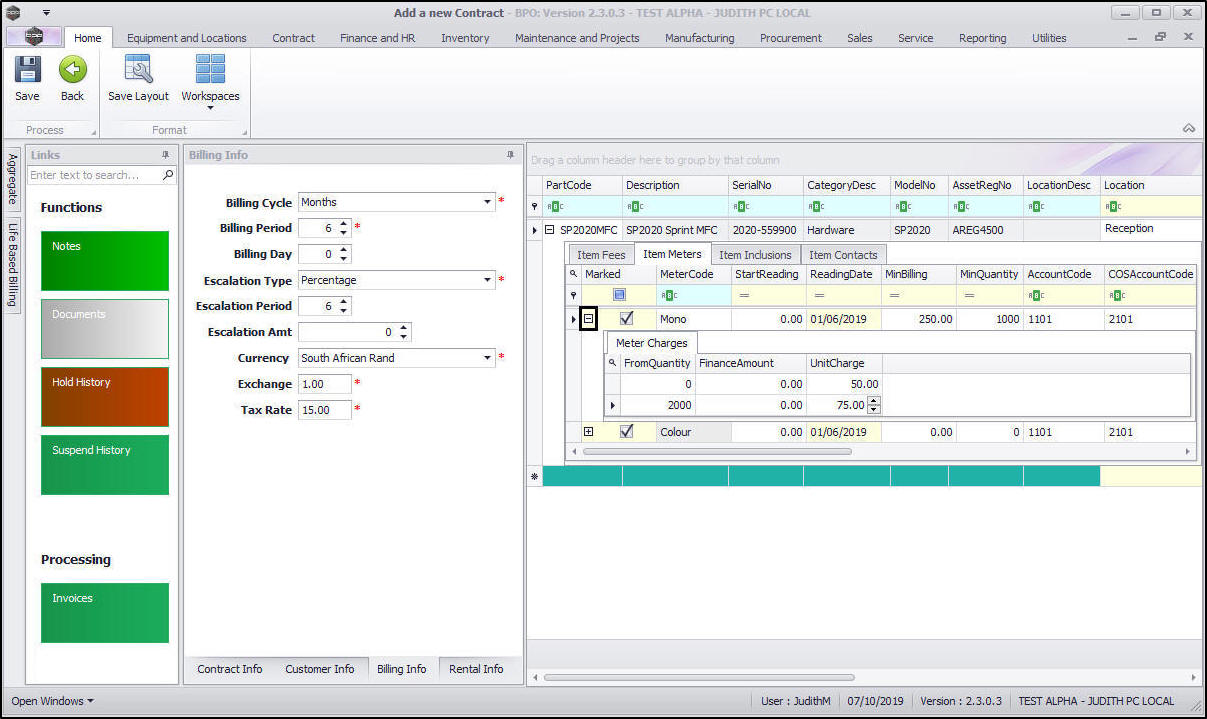This screenshot has height=719, width=1207.
Task: Uncheck the Marked checkbox for Colour meter
Action: tap(627, 432)
